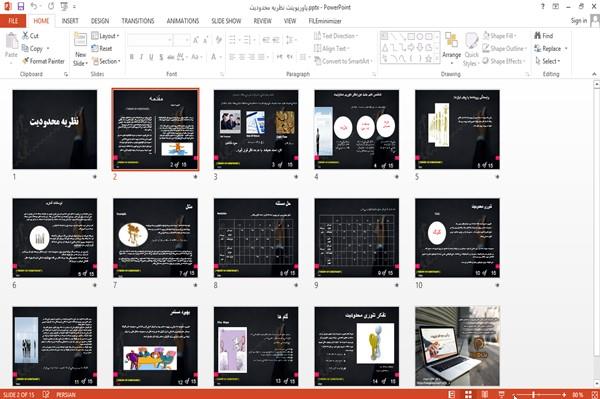Switch to FILEminimizer tab
The width and height of the screenshot is (600, 399).
pos(325,21)
